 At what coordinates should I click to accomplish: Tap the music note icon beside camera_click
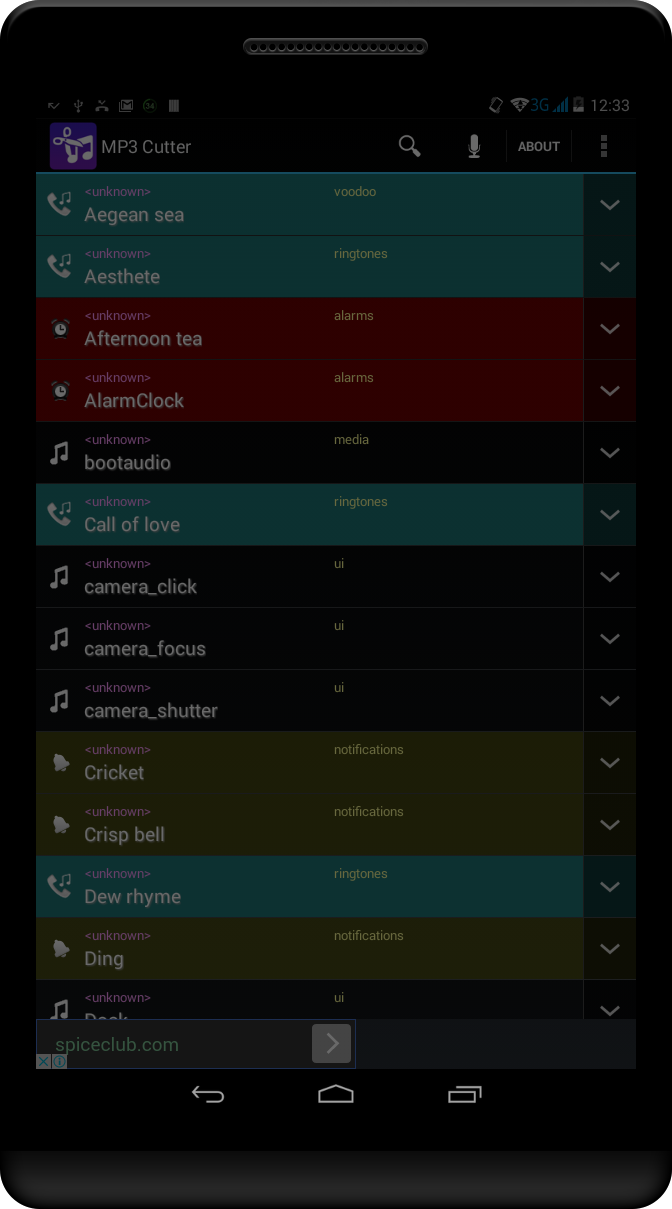coord(60,576)
